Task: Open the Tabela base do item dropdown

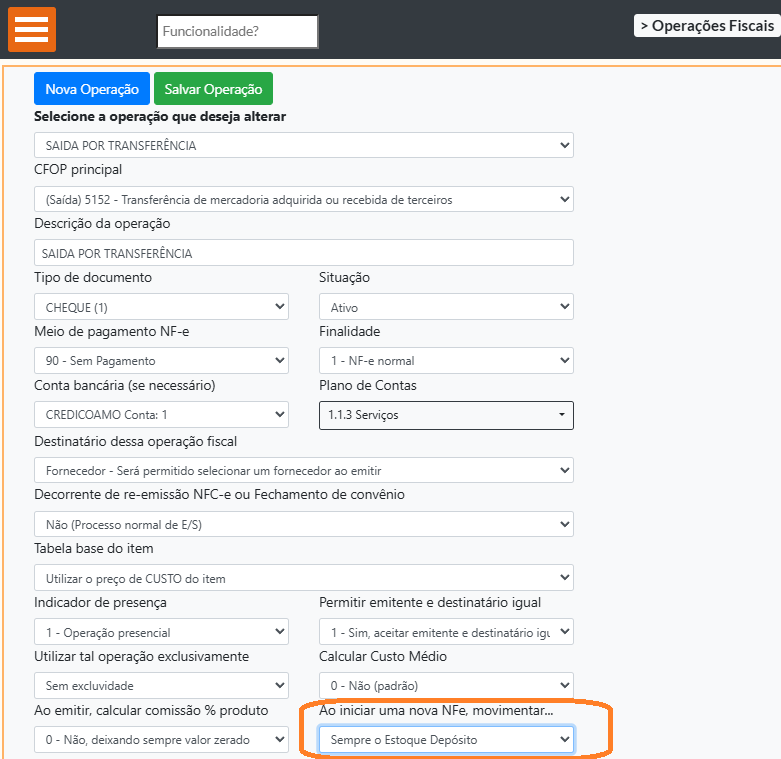Action: (x=304, y=578)
